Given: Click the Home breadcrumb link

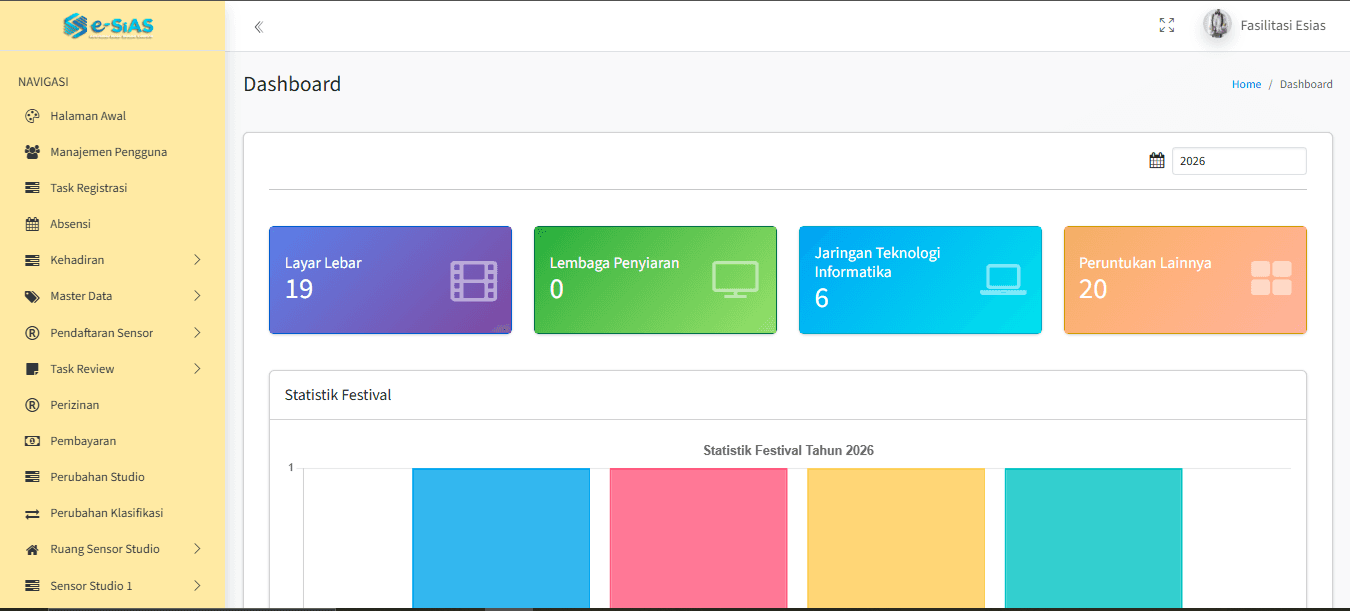Looking at the screenshot, I should point(1246,85).
